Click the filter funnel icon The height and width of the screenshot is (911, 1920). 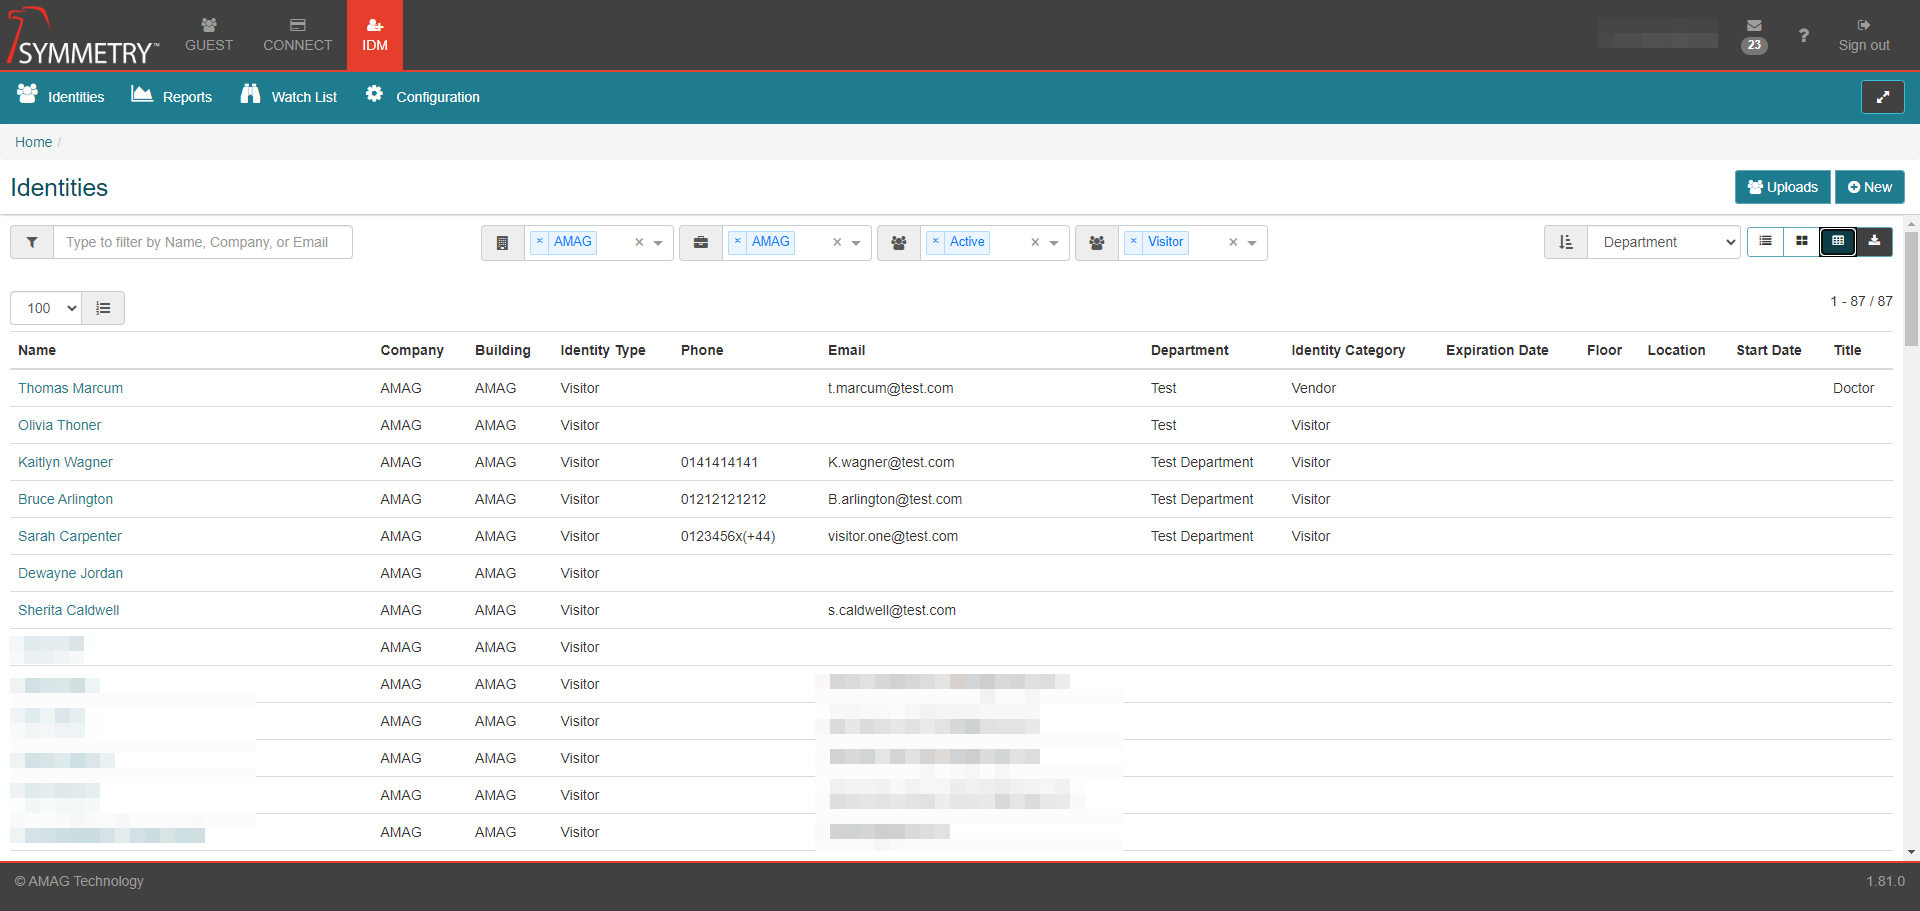click(x=32, y=242)
